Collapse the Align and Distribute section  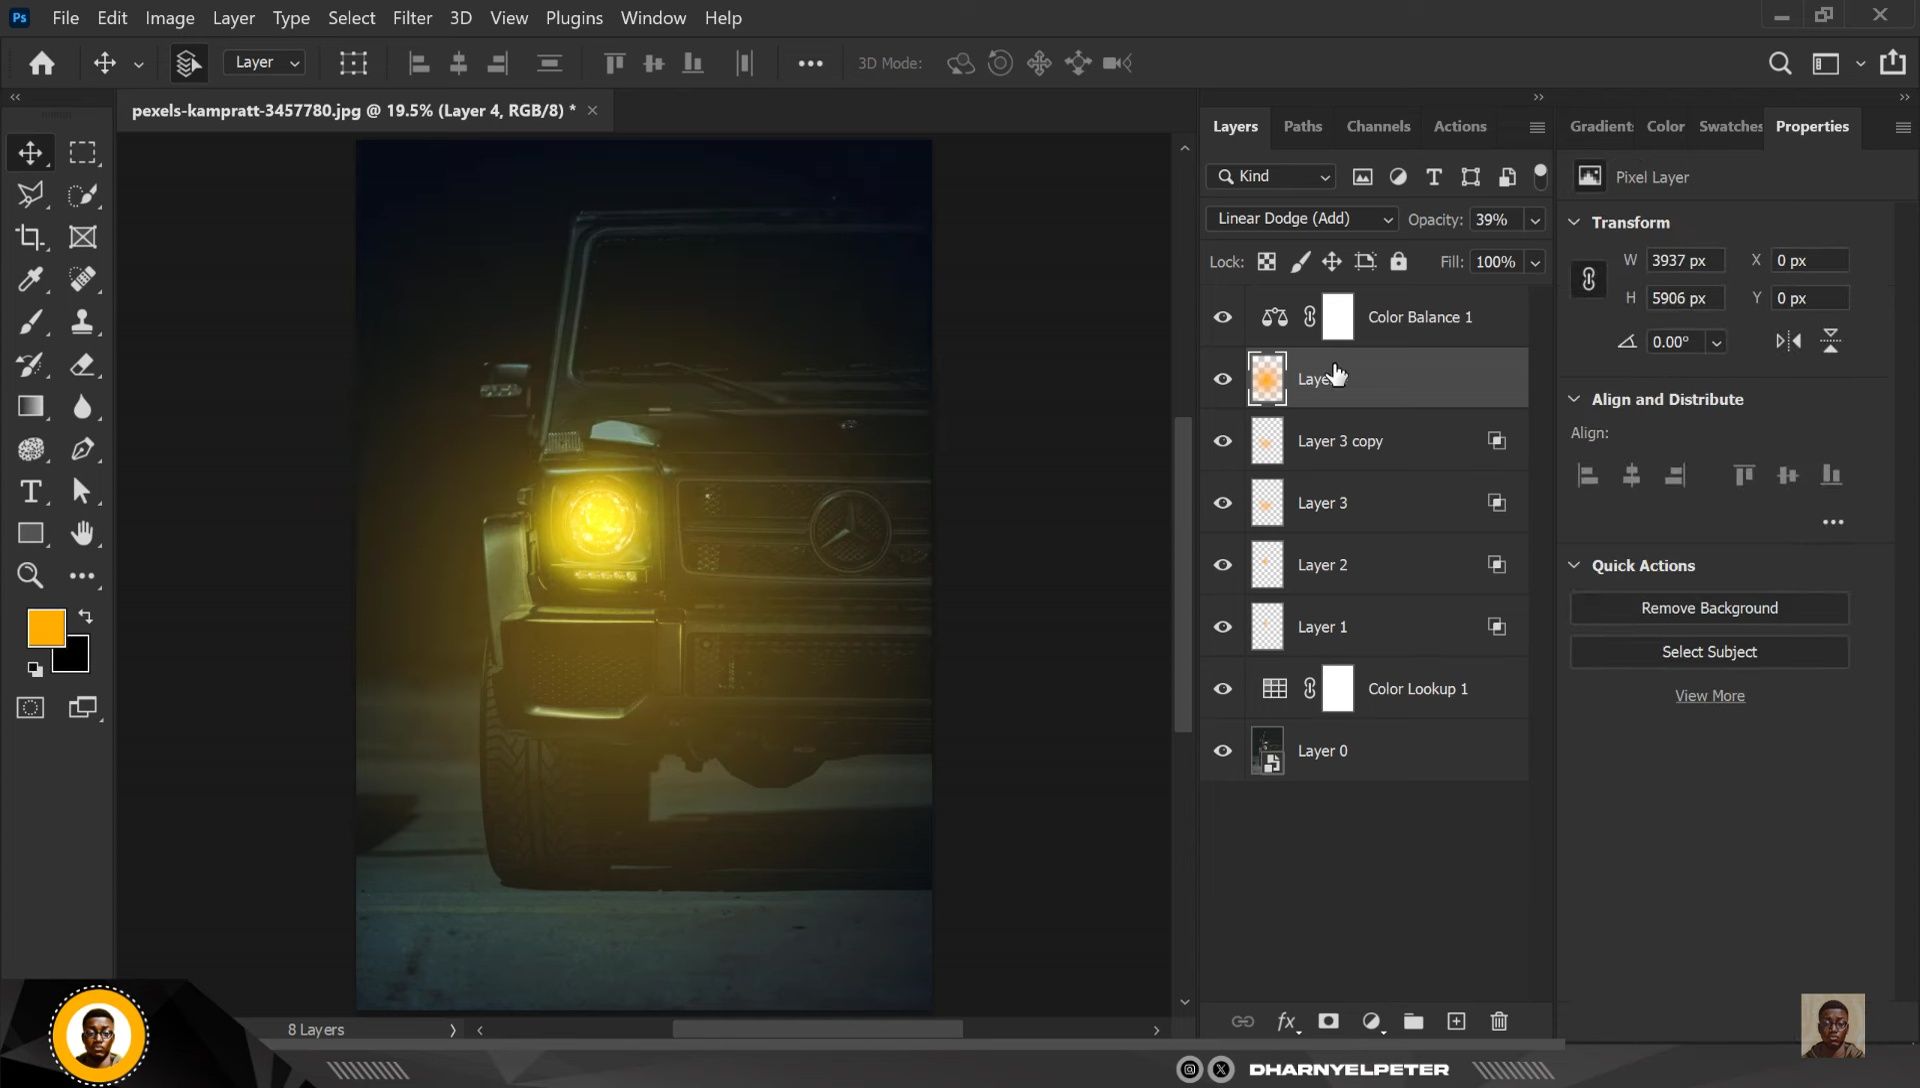[1574, 399]
